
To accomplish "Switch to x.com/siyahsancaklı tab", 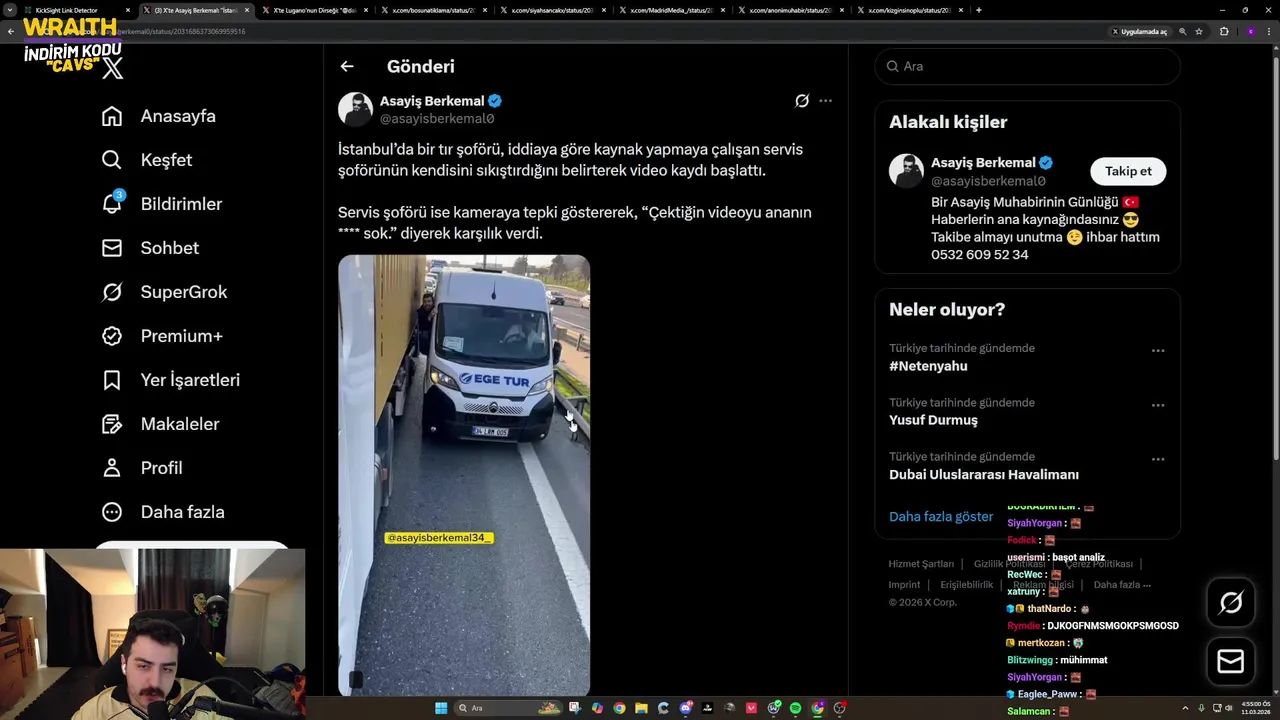I will tap(551, 10).
